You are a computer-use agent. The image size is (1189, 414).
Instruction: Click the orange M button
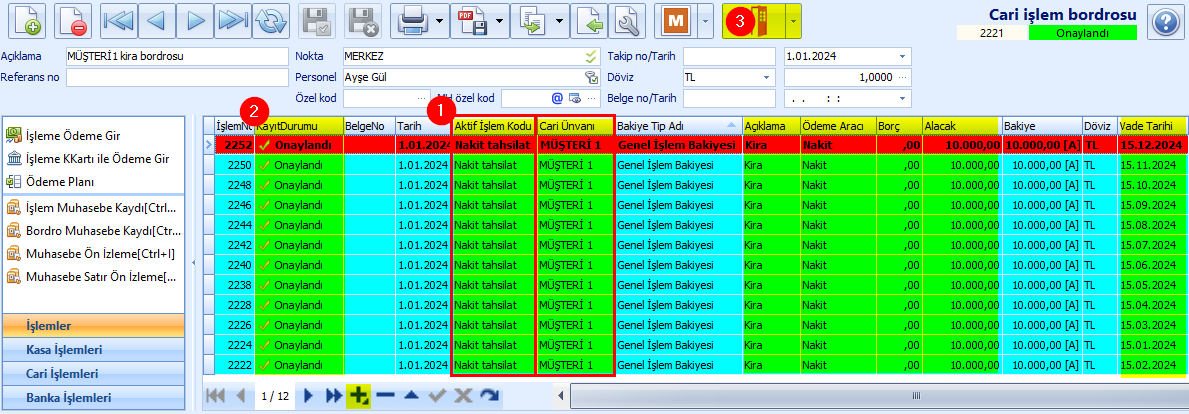[x=678, y=20]
